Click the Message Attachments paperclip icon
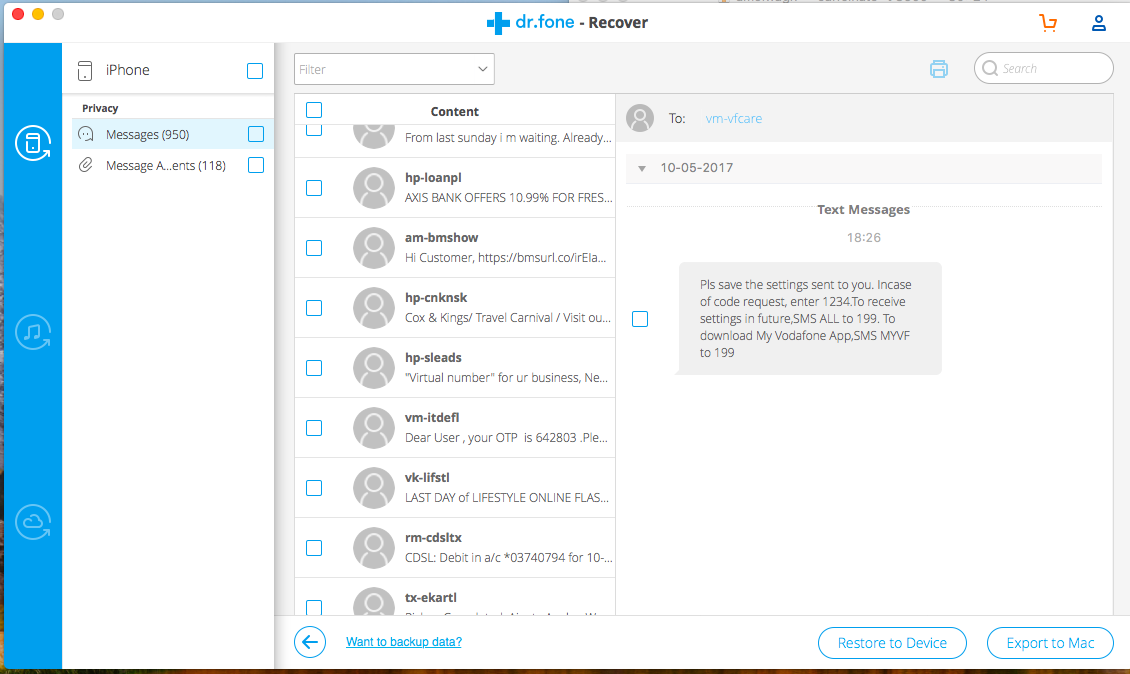Screen dimensions: 1130x674 click(86, 165)
